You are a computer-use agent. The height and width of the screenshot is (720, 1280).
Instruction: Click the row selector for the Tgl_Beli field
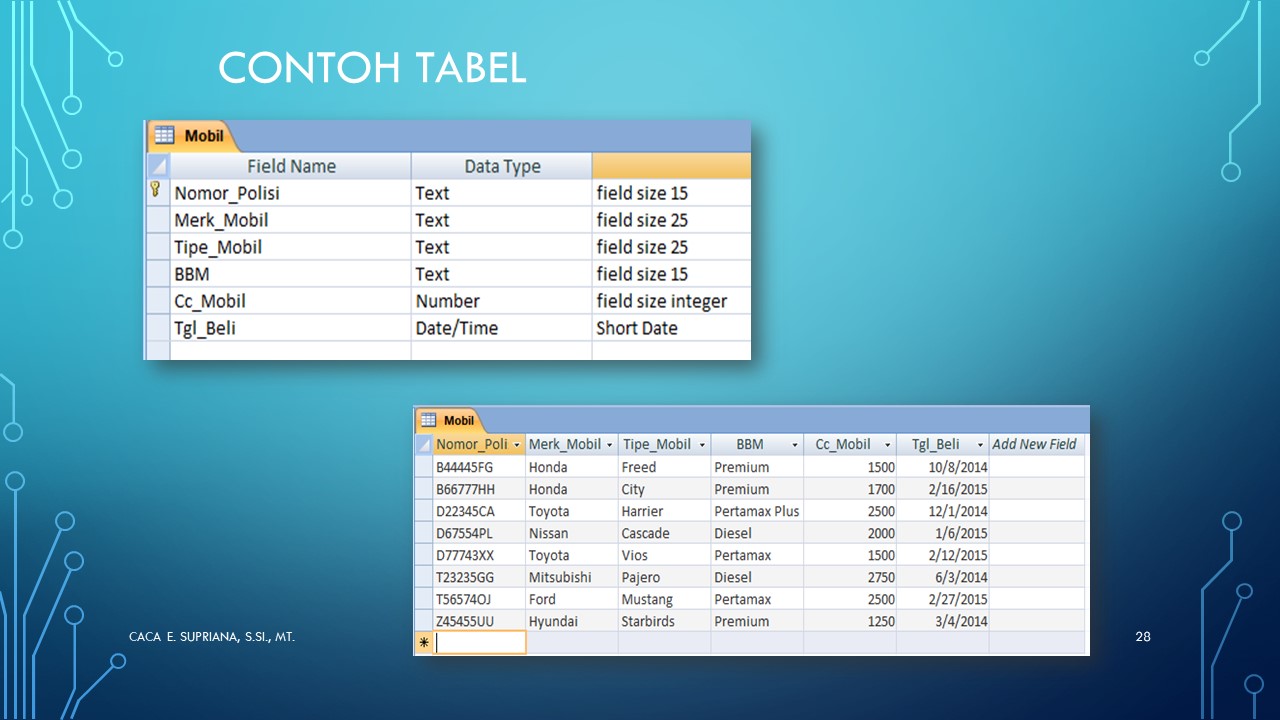click(157, 327)
